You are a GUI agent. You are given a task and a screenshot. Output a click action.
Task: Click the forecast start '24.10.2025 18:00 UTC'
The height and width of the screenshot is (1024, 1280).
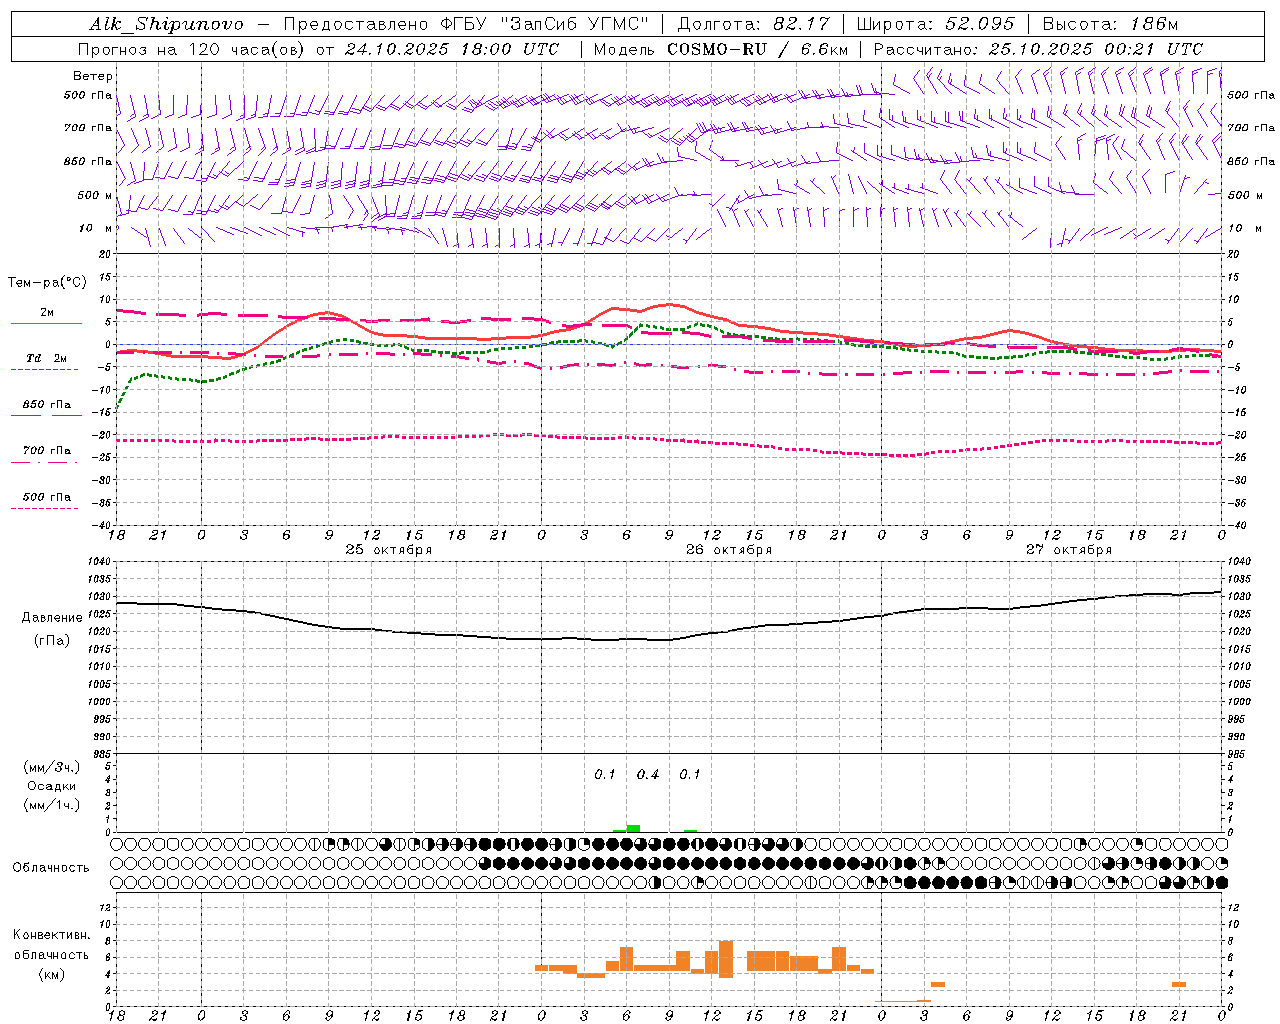[452, 49]
